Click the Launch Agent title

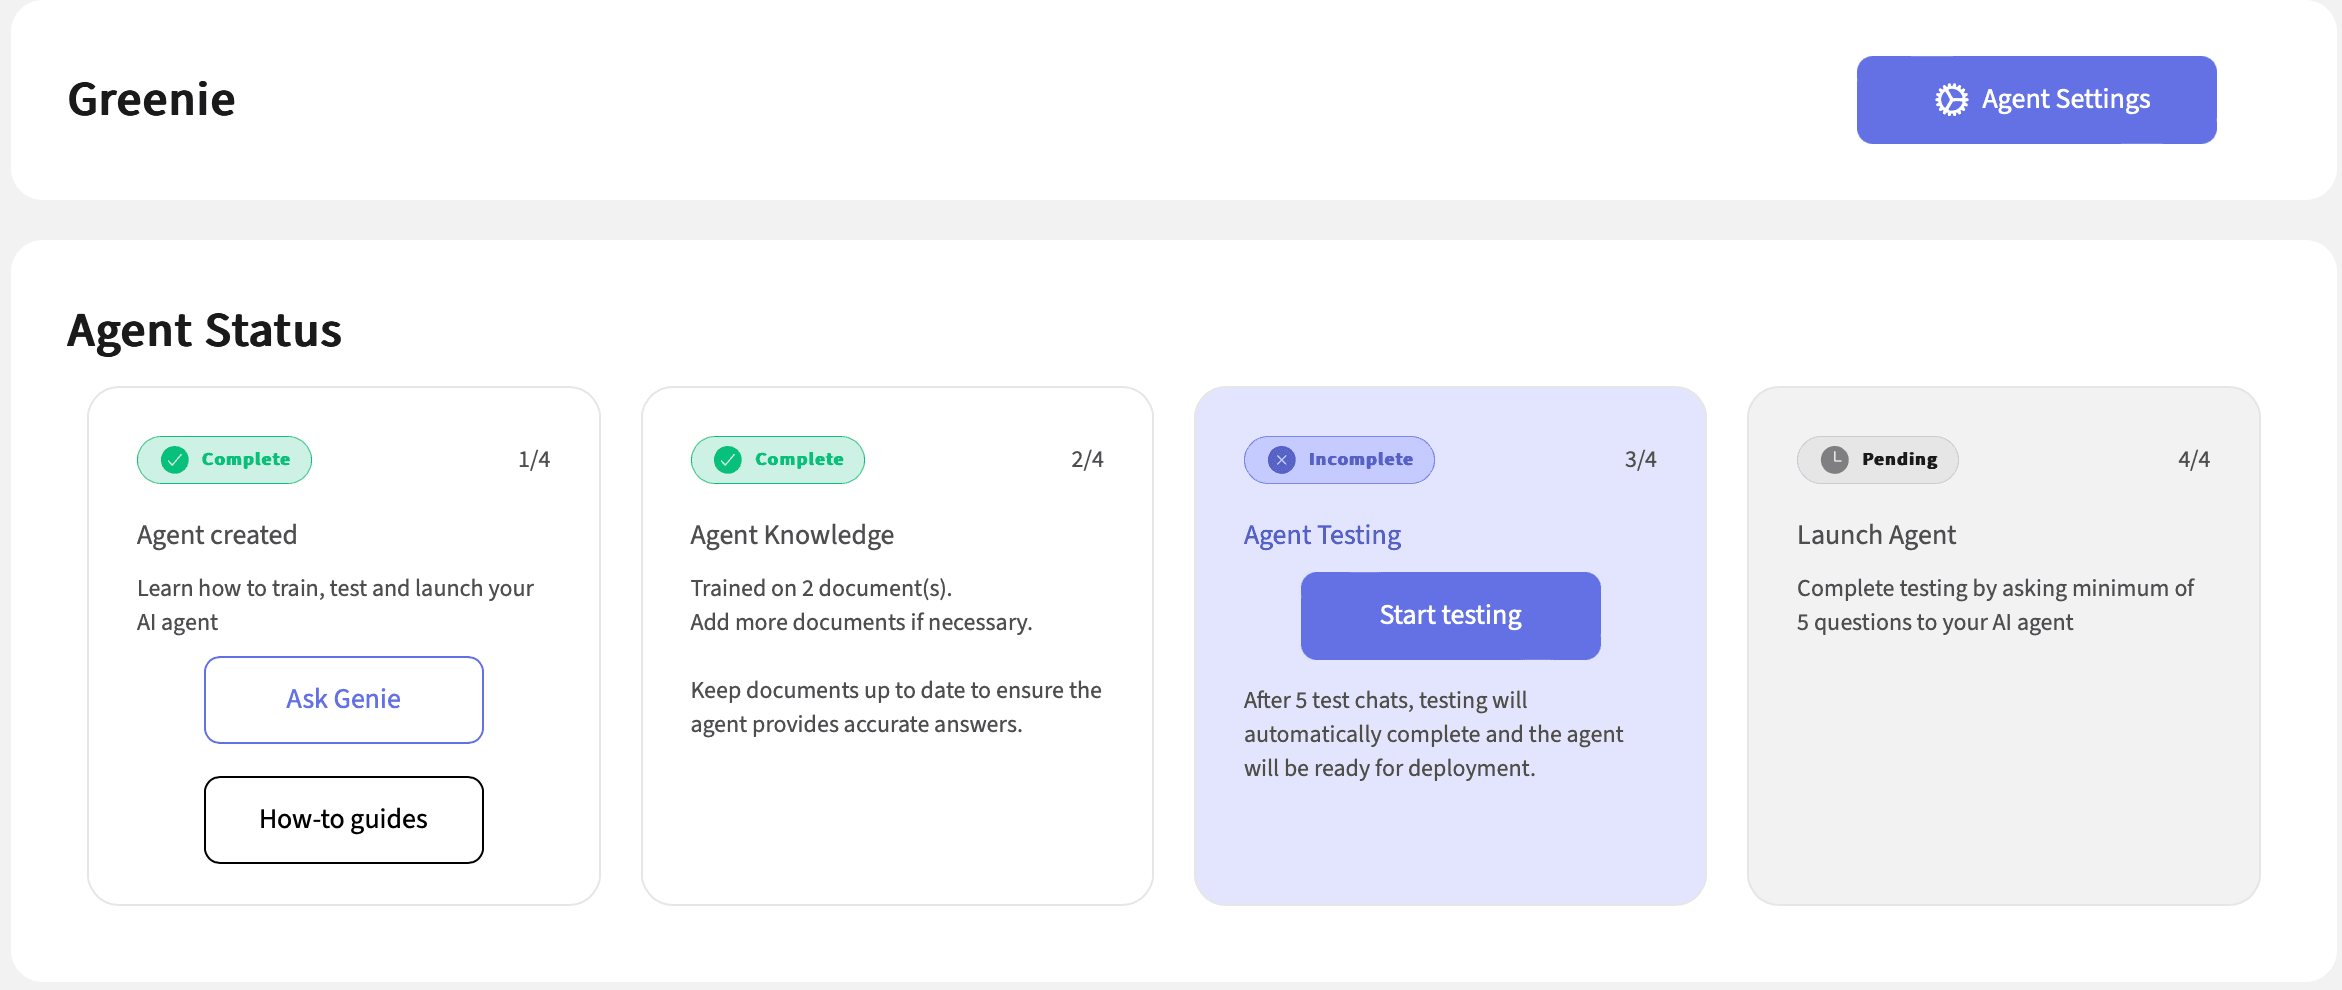[x=1876, y=535]
